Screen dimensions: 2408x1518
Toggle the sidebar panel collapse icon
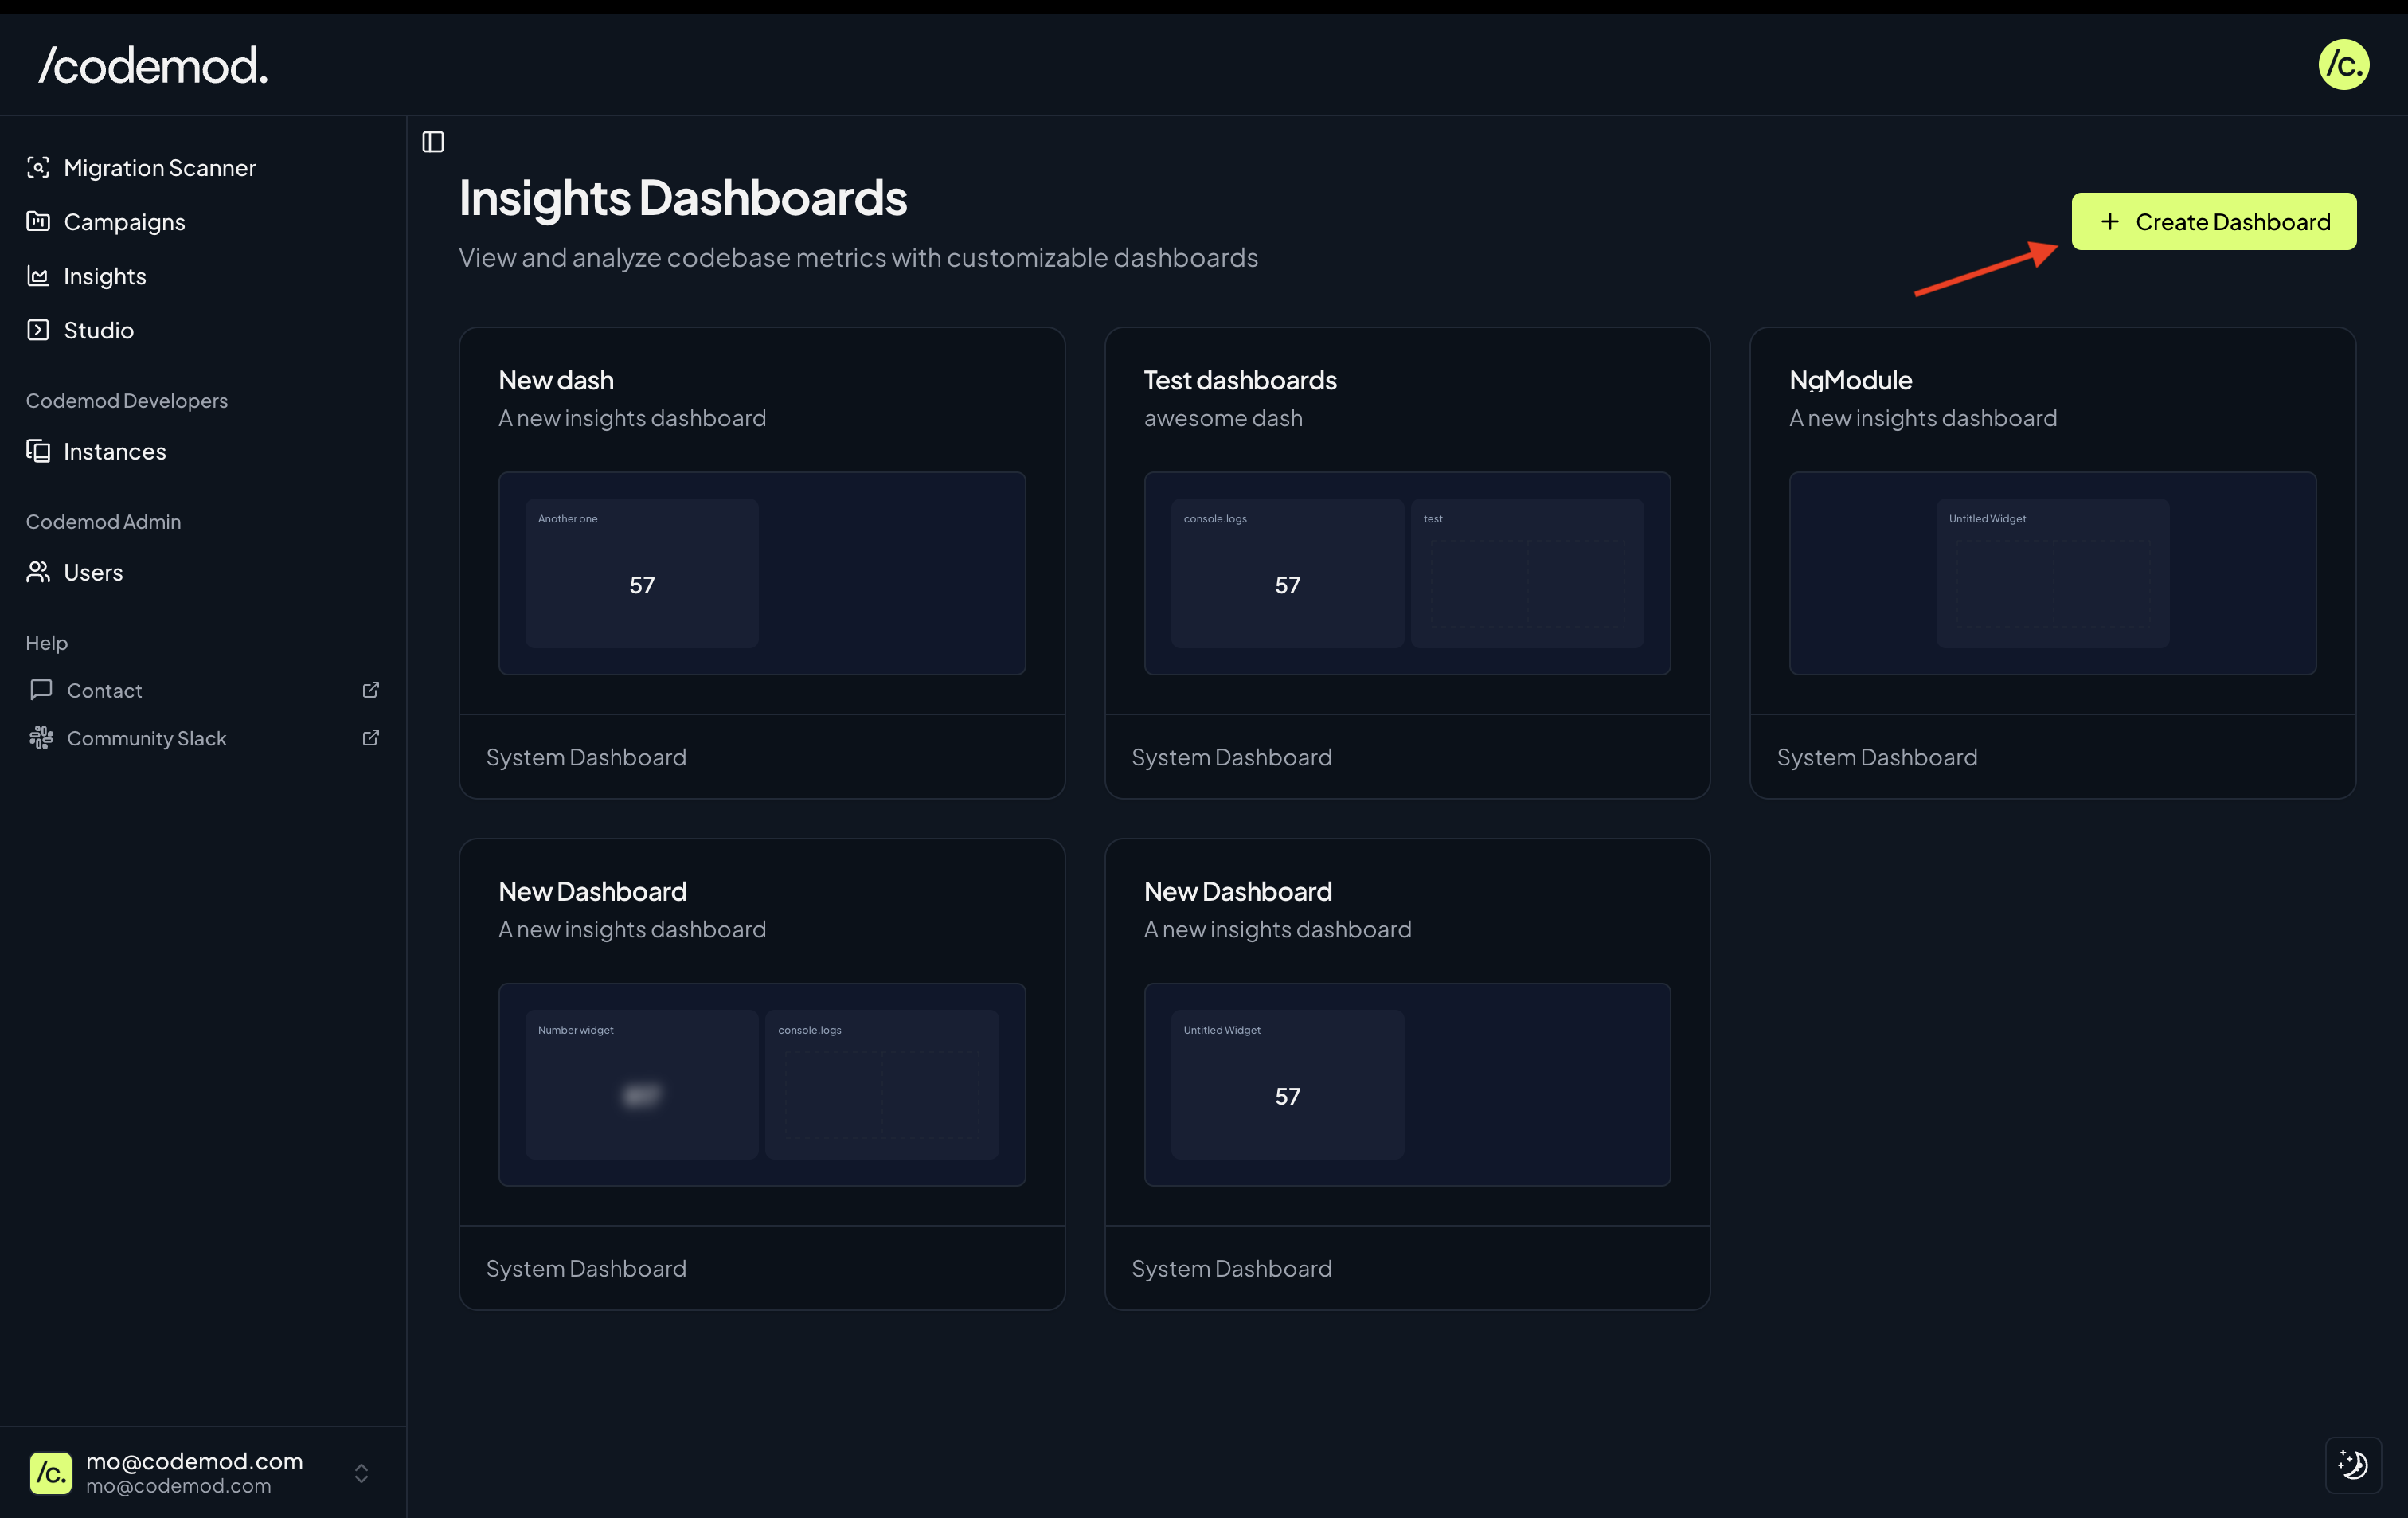point(433,142)
